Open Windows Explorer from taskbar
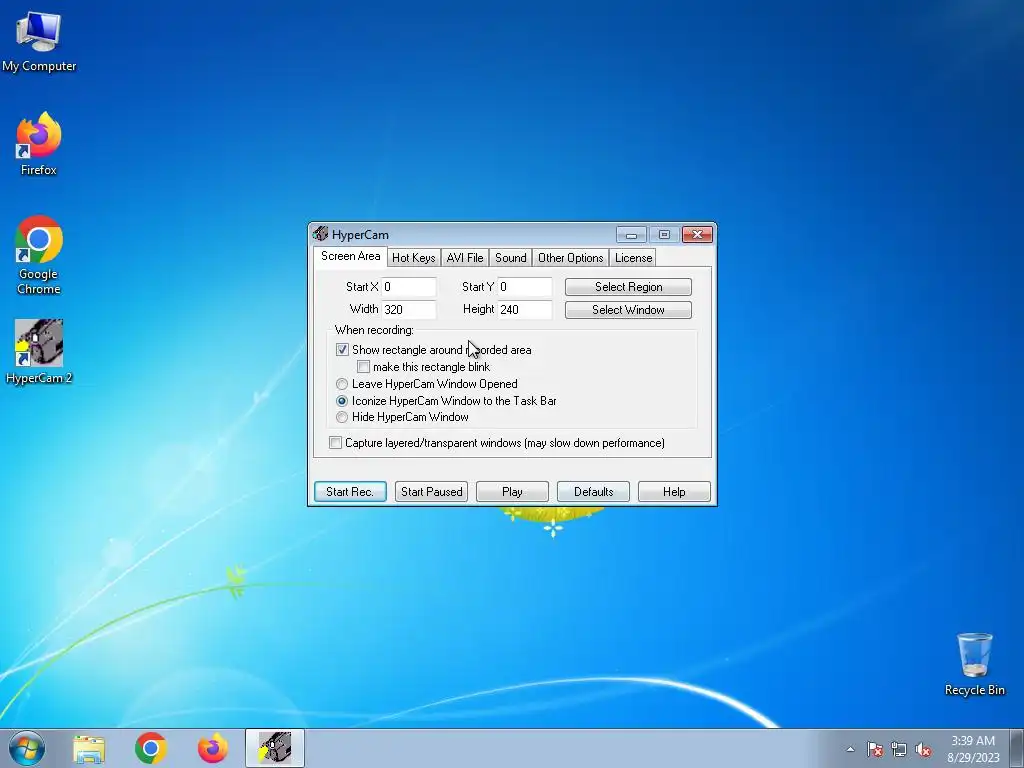 point(89,748)
